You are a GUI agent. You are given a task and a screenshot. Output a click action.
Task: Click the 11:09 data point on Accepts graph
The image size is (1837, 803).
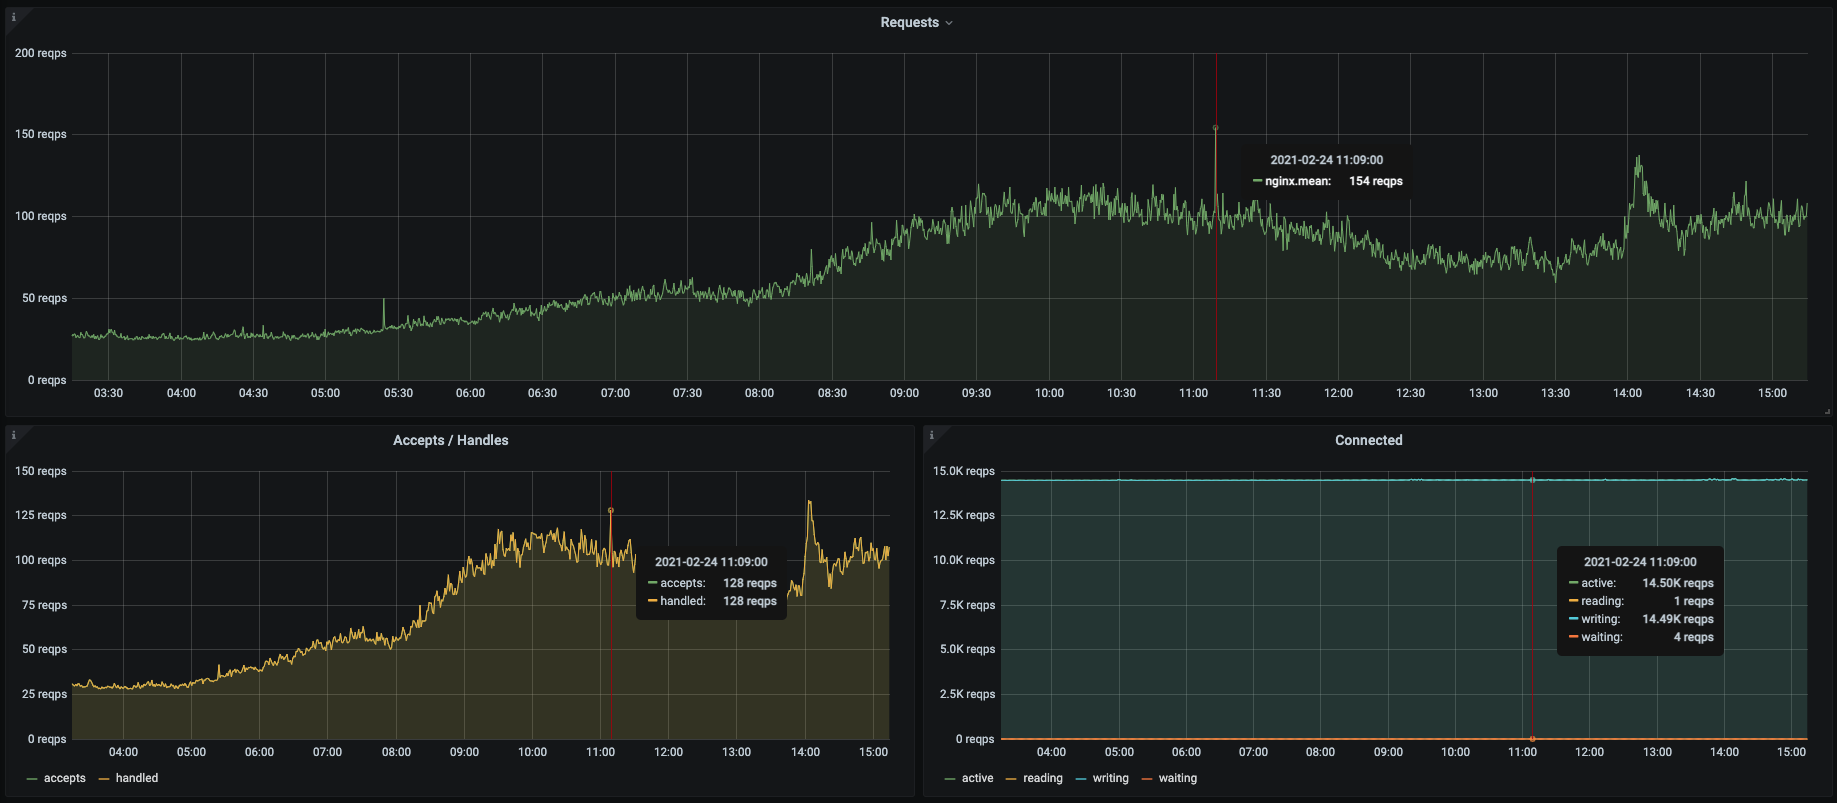[611, 510]
